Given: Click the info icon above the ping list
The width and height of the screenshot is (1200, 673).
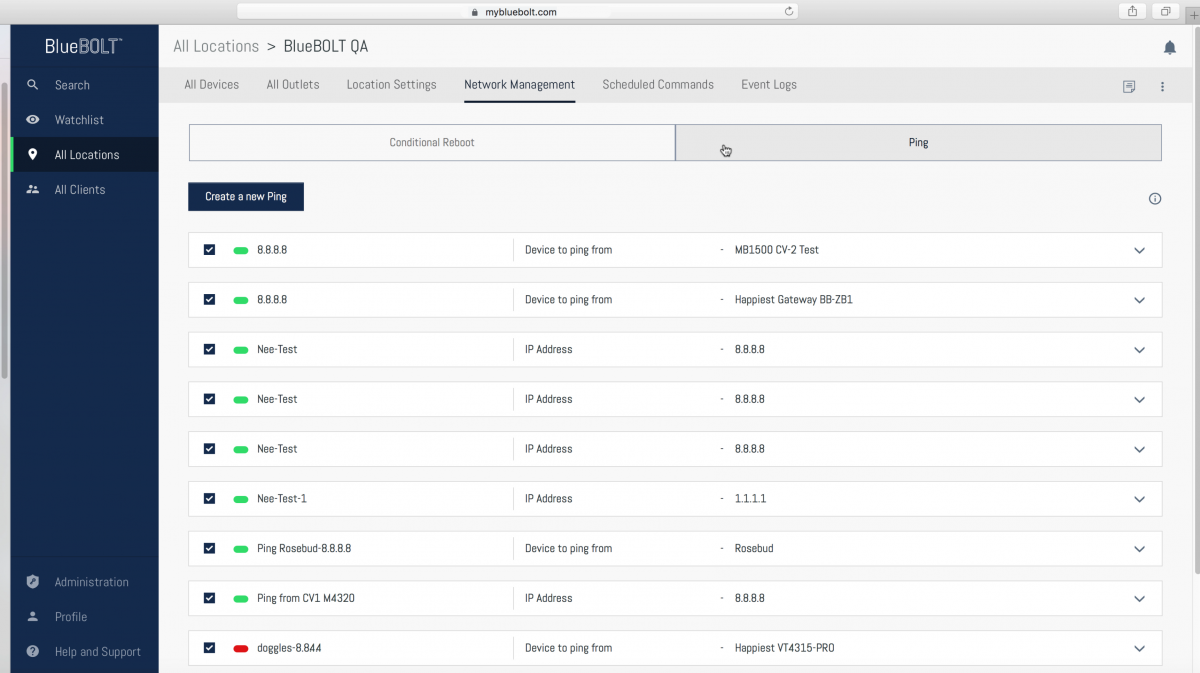Looking at the screenshot, I should [1155, 198].
